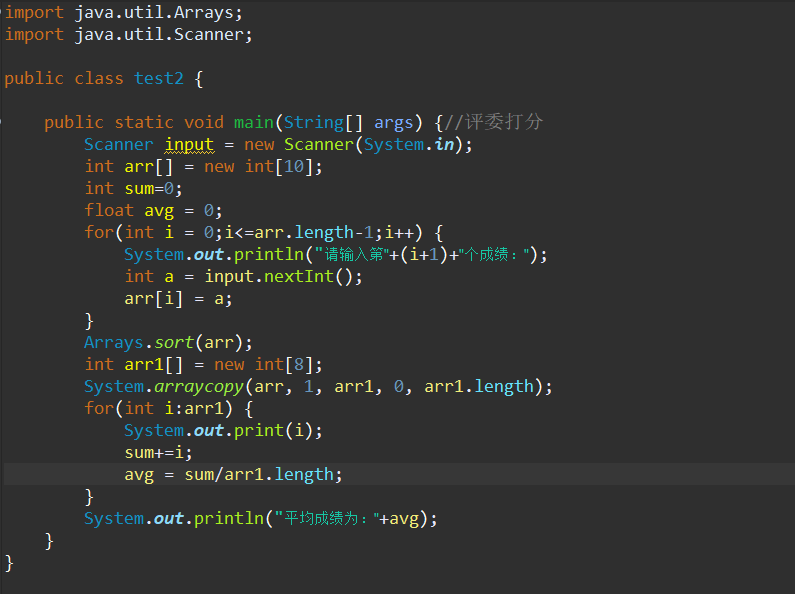The width and height of the screenshot is (795, 594).
Task: Click the input.nextInt() call
Action: (x=278, y=277)
